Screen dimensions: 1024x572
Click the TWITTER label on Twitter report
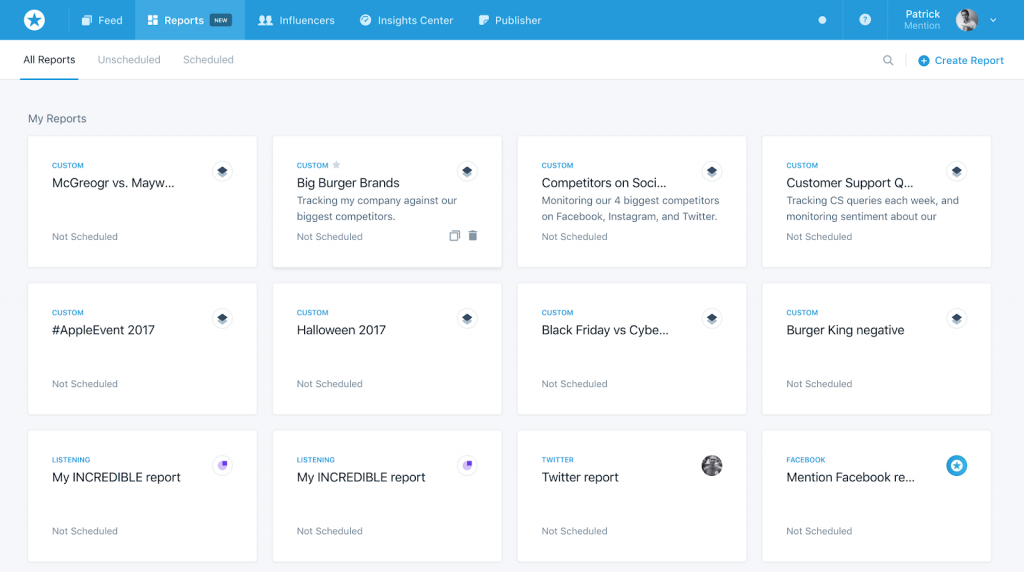coord(557,460)
